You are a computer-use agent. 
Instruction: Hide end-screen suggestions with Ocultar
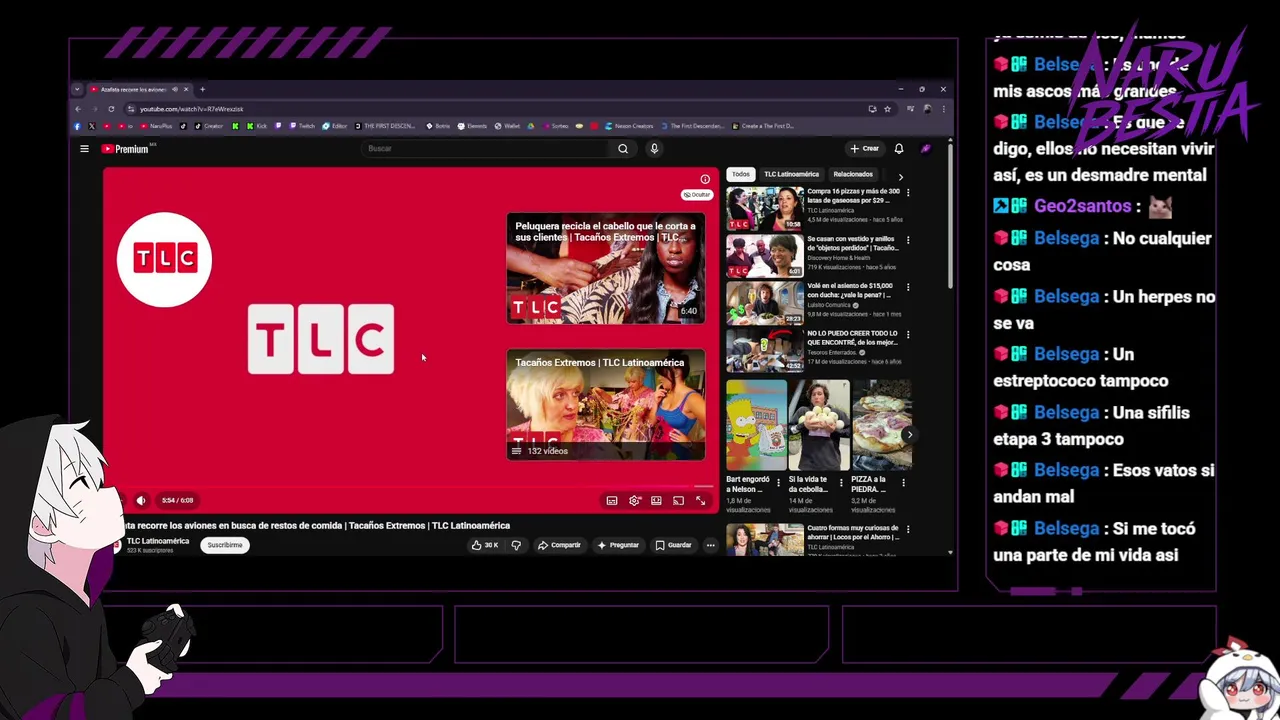click(x=697, y=195)
